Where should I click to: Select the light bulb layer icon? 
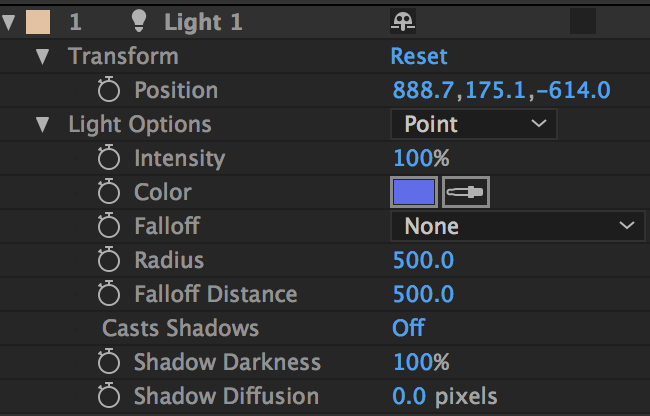[139, 21]
